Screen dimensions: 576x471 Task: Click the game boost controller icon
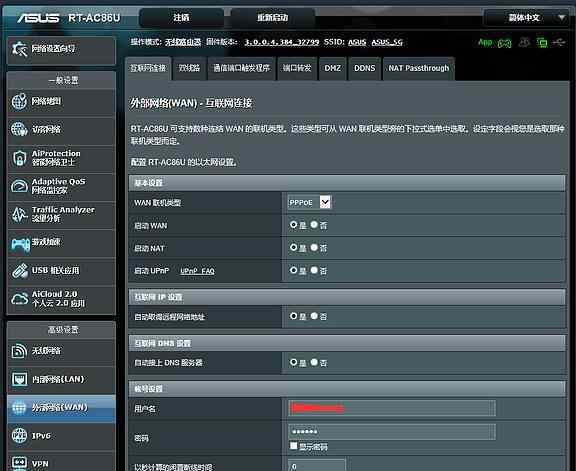pyautogui.click(x=20, y=244)
